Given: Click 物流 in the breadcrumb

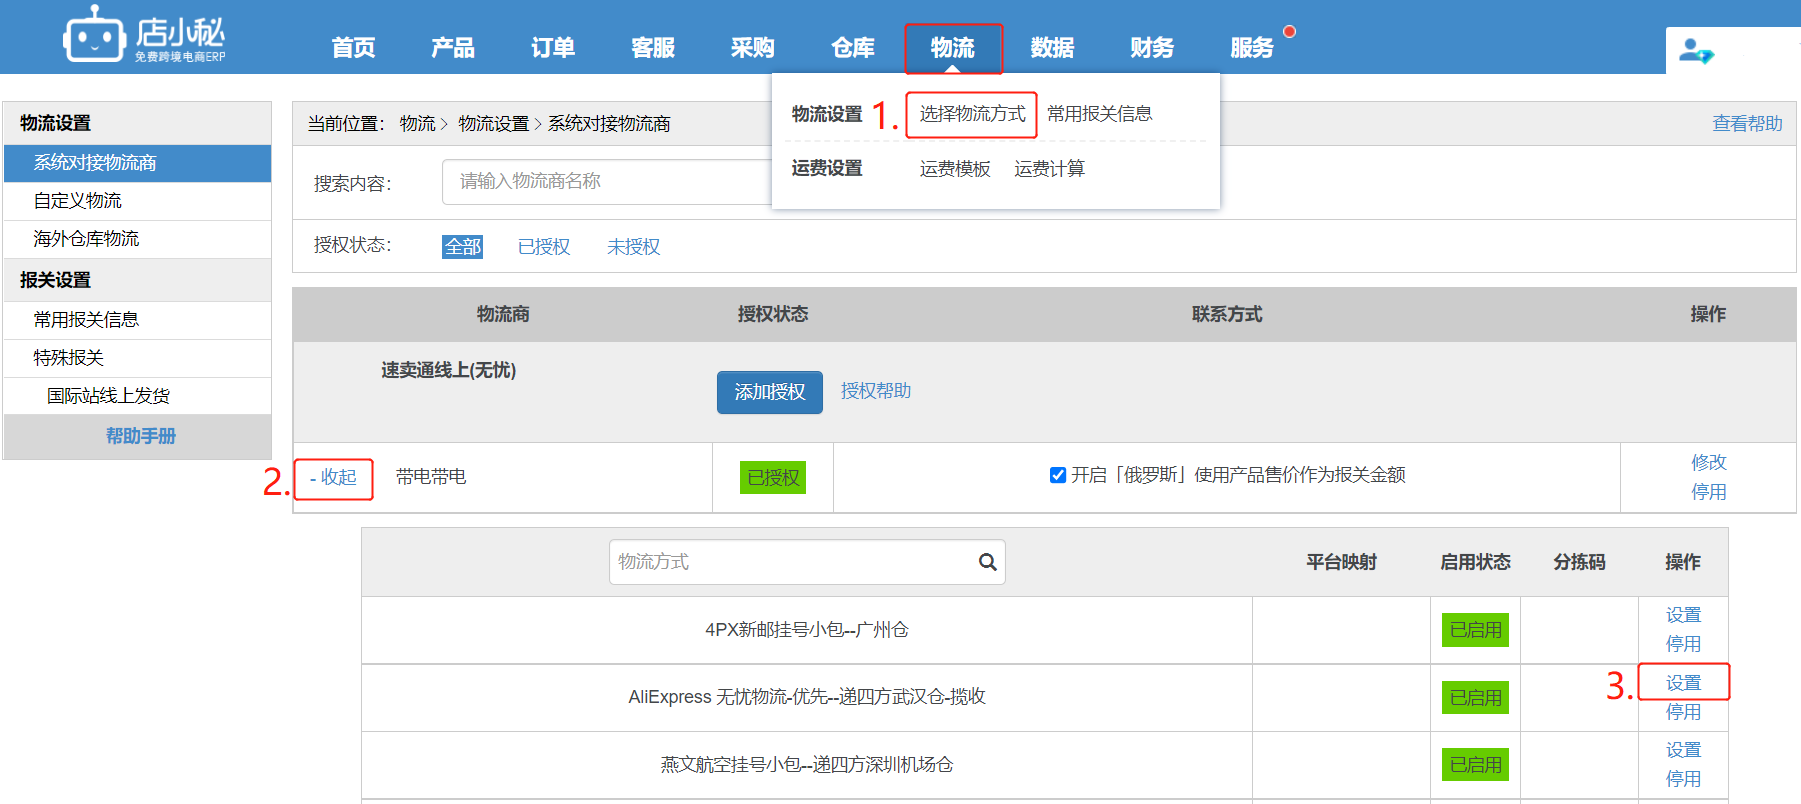Looking at the screenshot, I should click(x=418, y=124).
